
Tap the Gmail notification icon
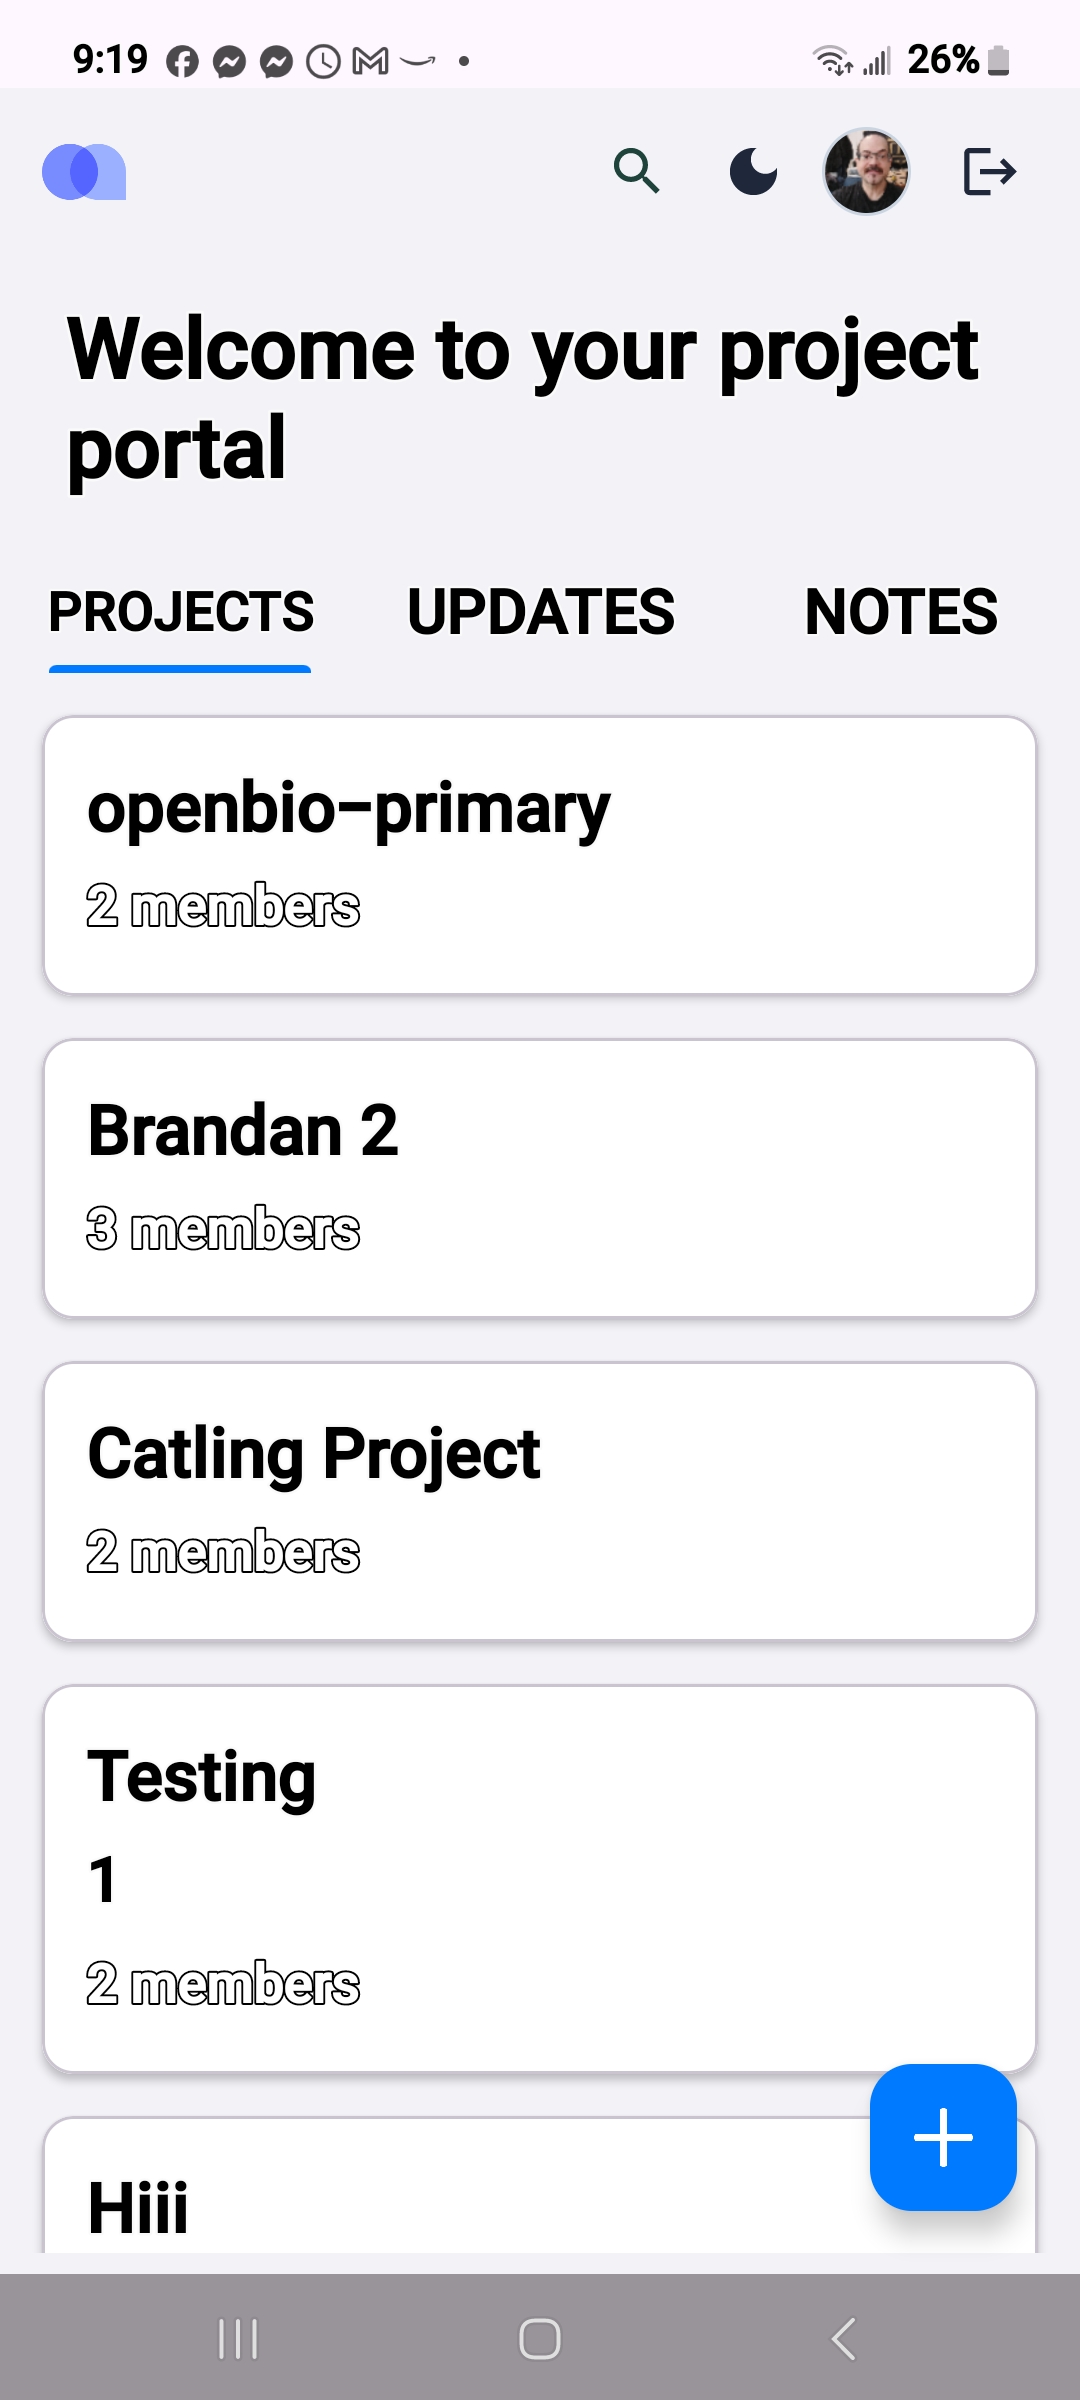[x=370, y=62]
